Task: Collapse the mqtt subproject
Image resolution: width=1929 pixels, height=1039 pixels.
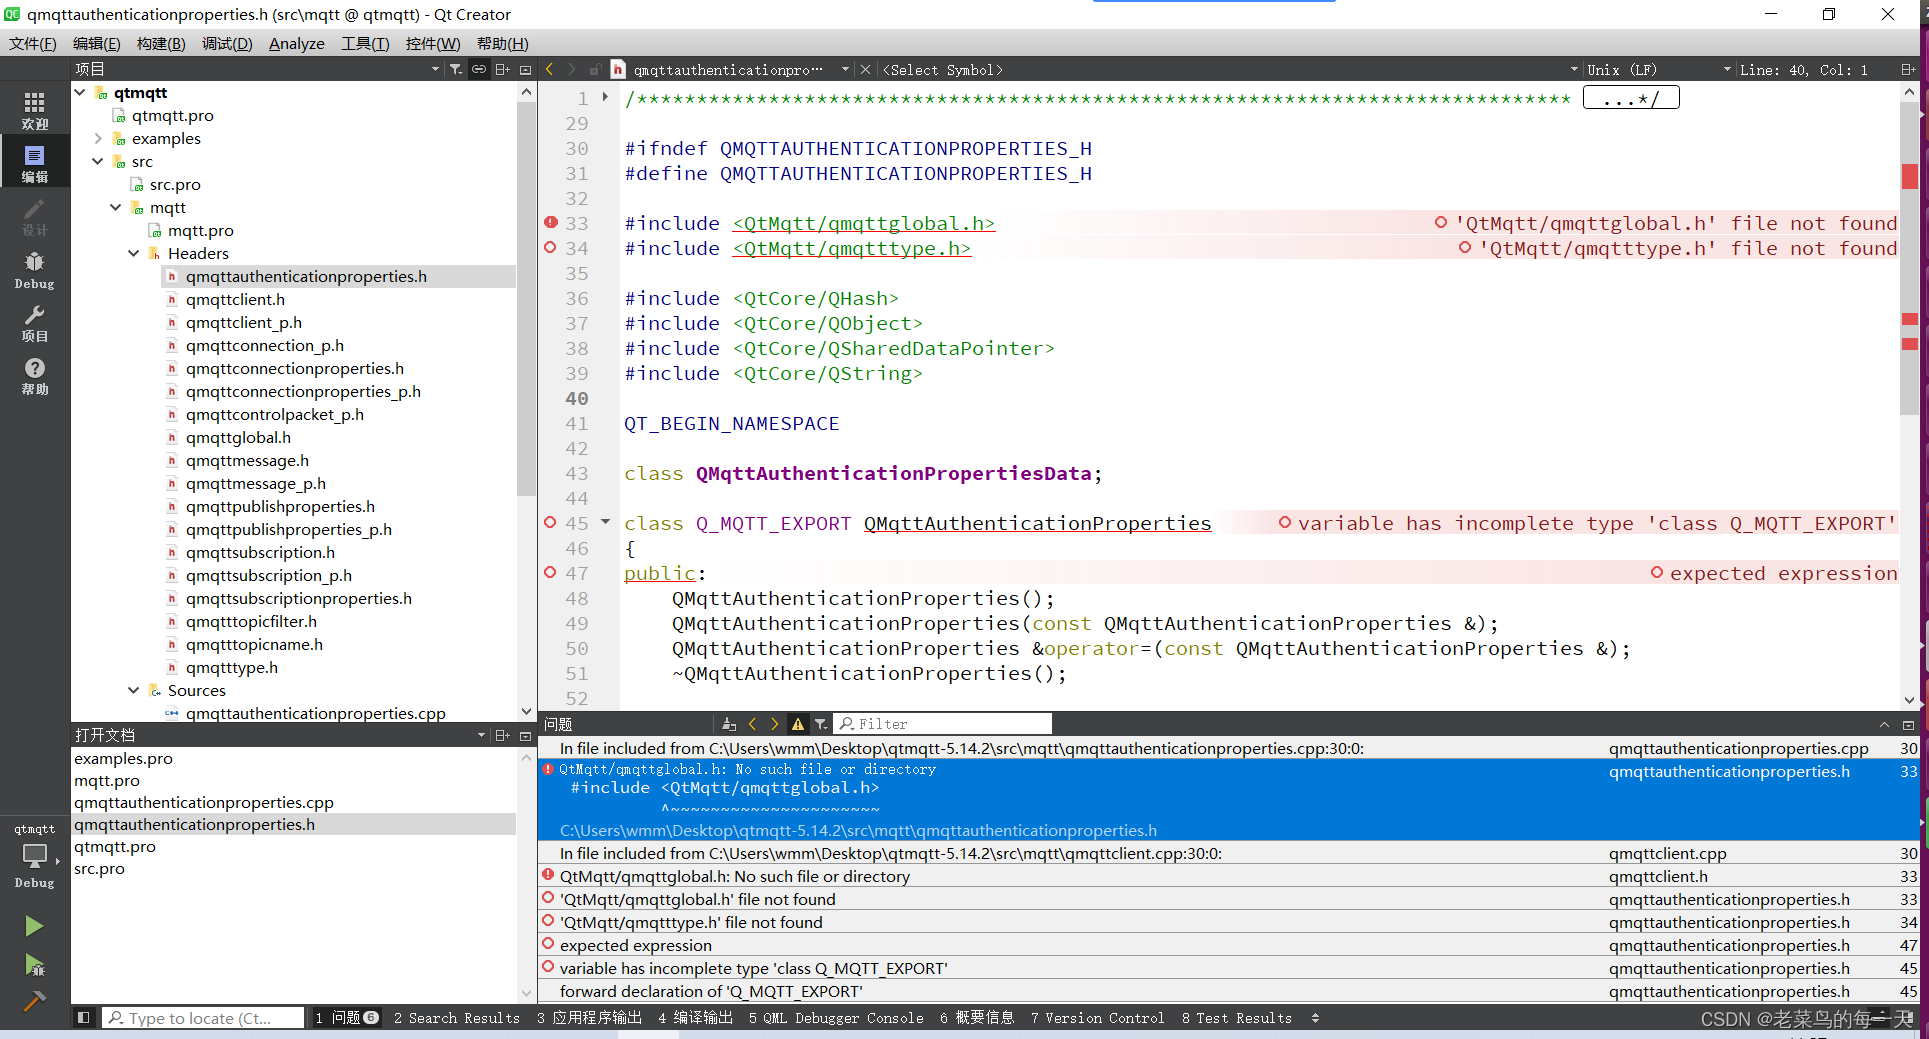Action: click(116, 207)
